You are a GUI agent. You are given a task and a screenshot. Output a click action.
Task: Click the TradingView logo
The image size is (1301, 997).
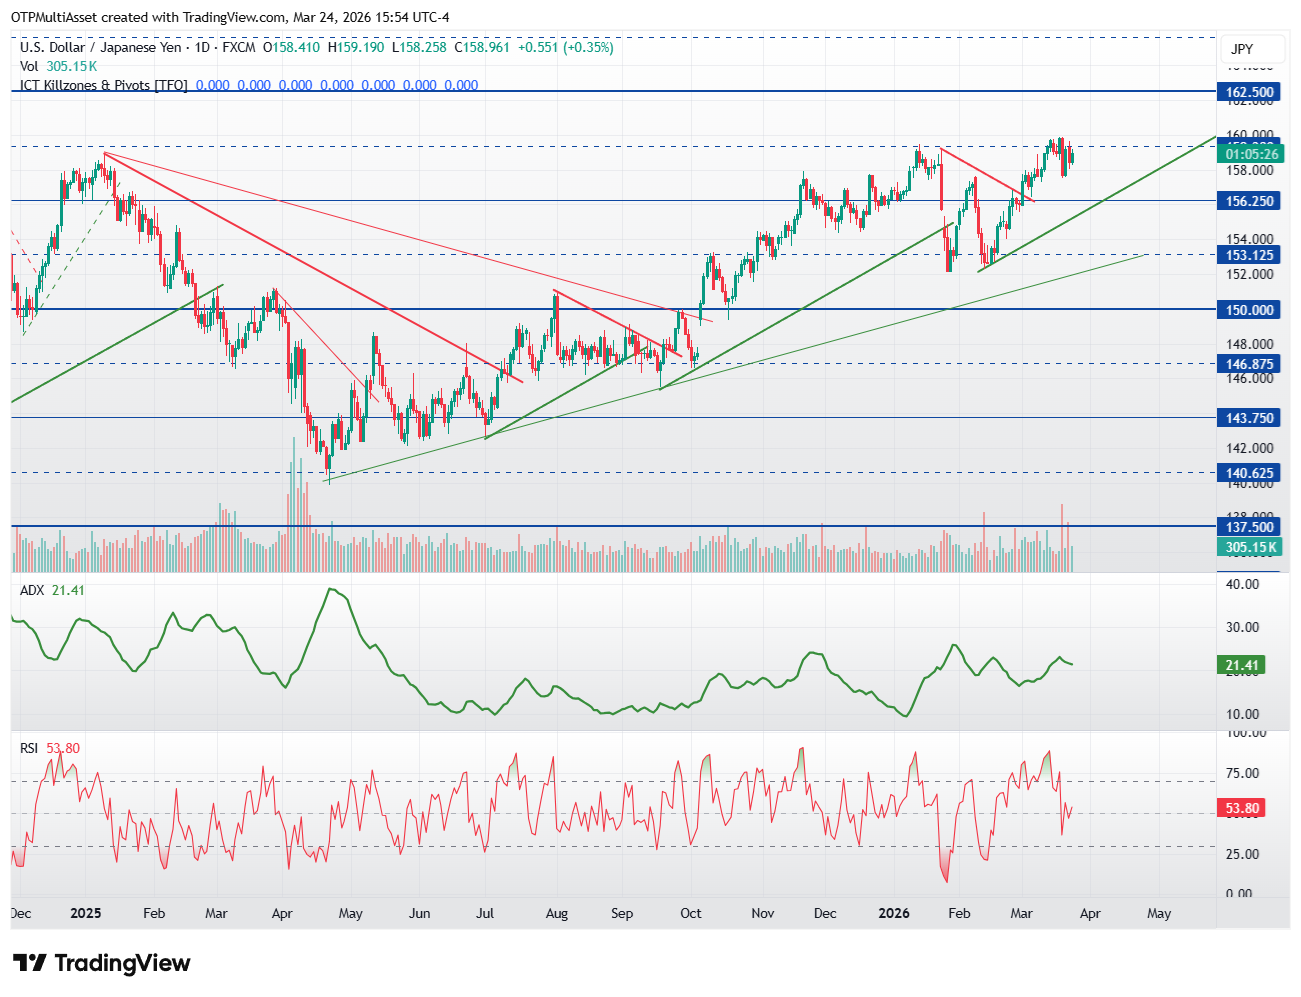101,963
